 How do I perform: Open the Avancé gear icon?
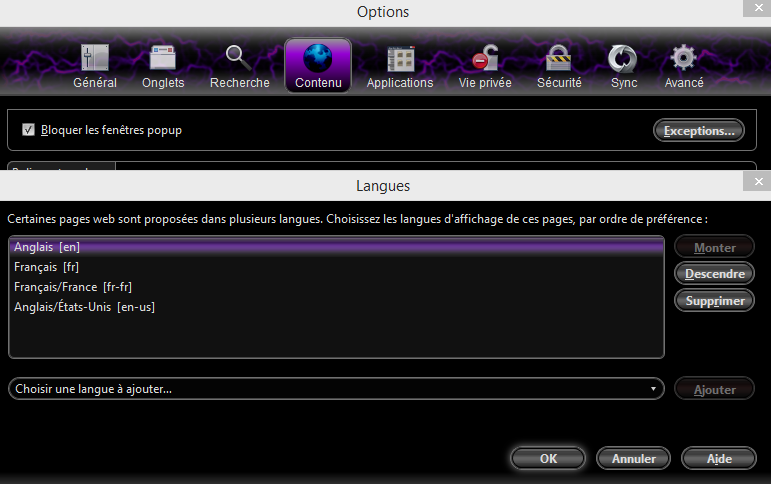point(684,59)
